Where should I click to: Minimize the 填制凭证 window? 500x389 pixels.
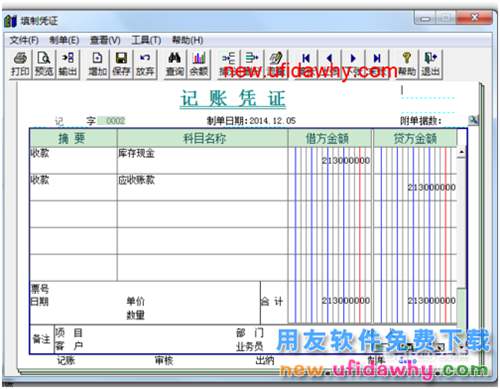pyautogui.click(x=425, y=18)
